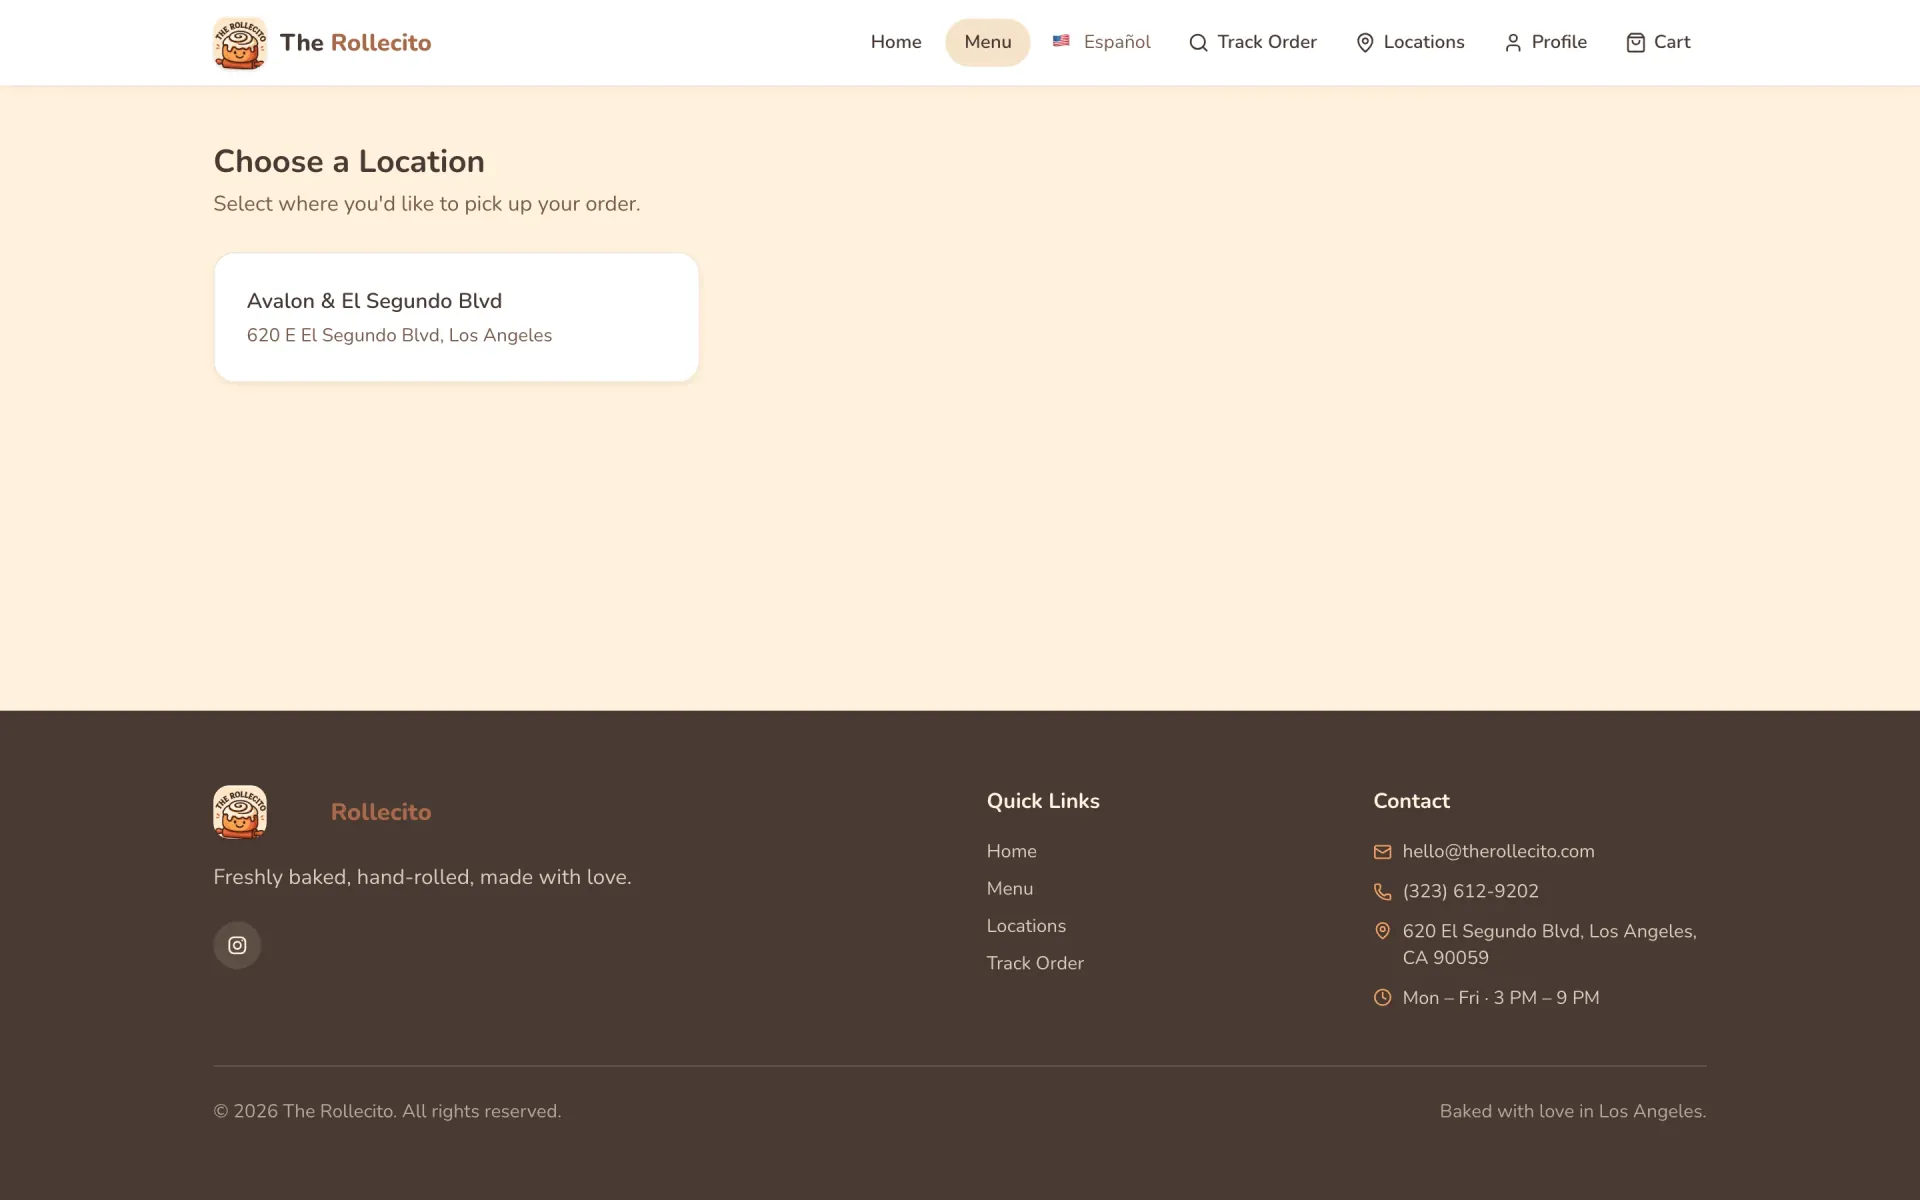Click the footer Rollecito brand text
The height and width of the screenshot is (1200, 1920).
pos(381,812)
